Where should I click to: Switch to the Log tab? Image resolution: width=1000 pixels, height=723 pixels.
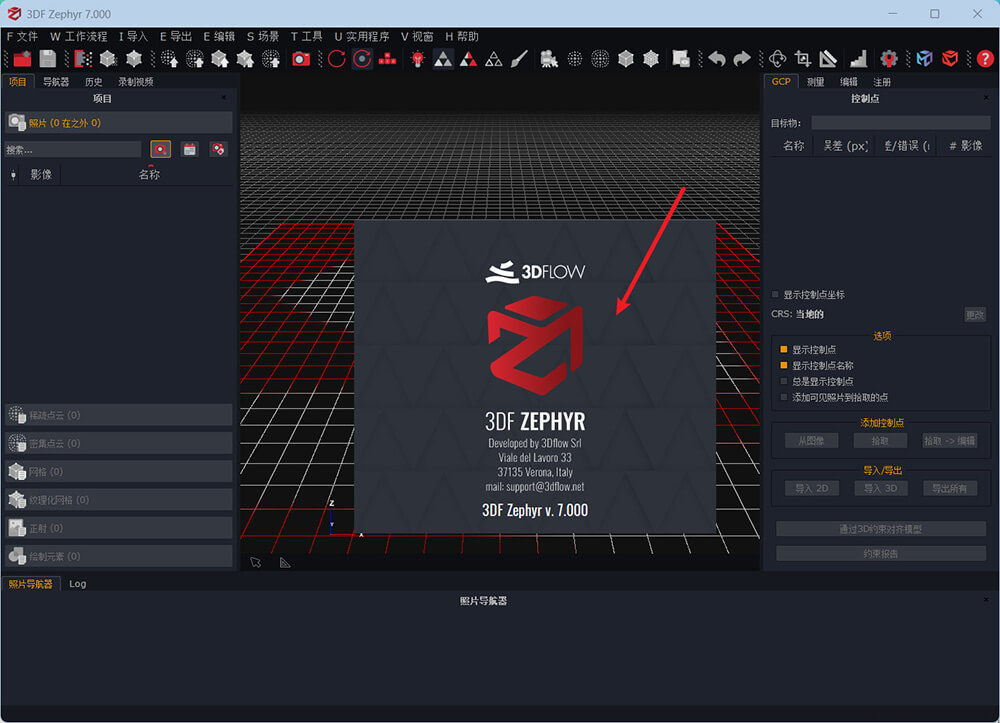point(77,583)
